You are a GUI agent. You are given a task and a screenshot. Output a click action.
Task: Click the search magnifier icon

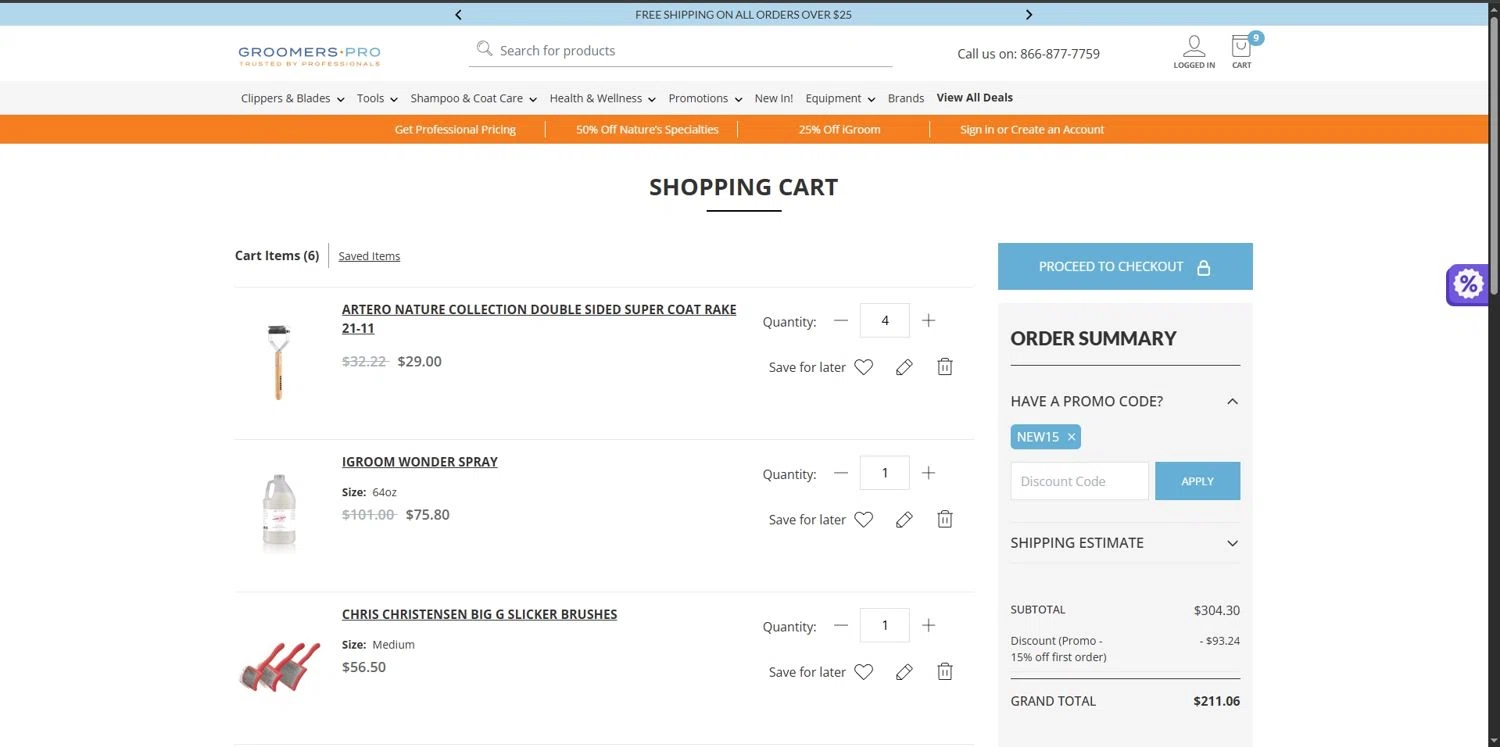click(484, 49)
